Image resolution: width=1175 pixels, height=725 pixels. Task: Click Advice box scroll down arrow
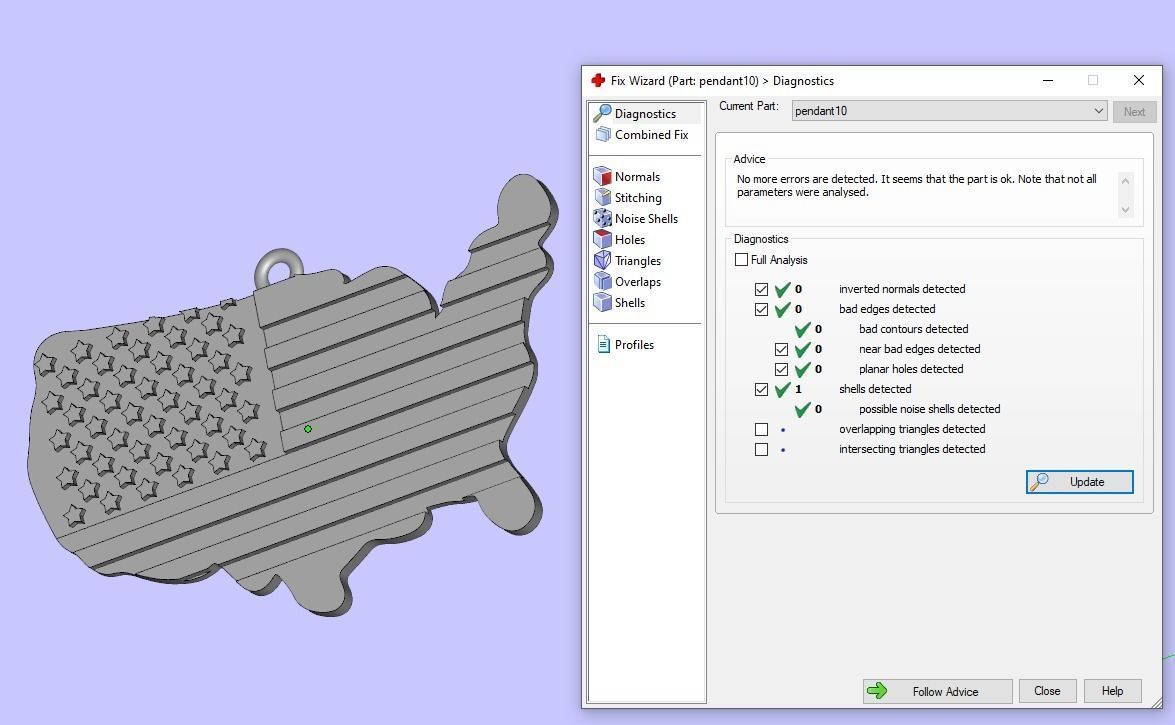pyautogui.click(x=1125, y=210)
